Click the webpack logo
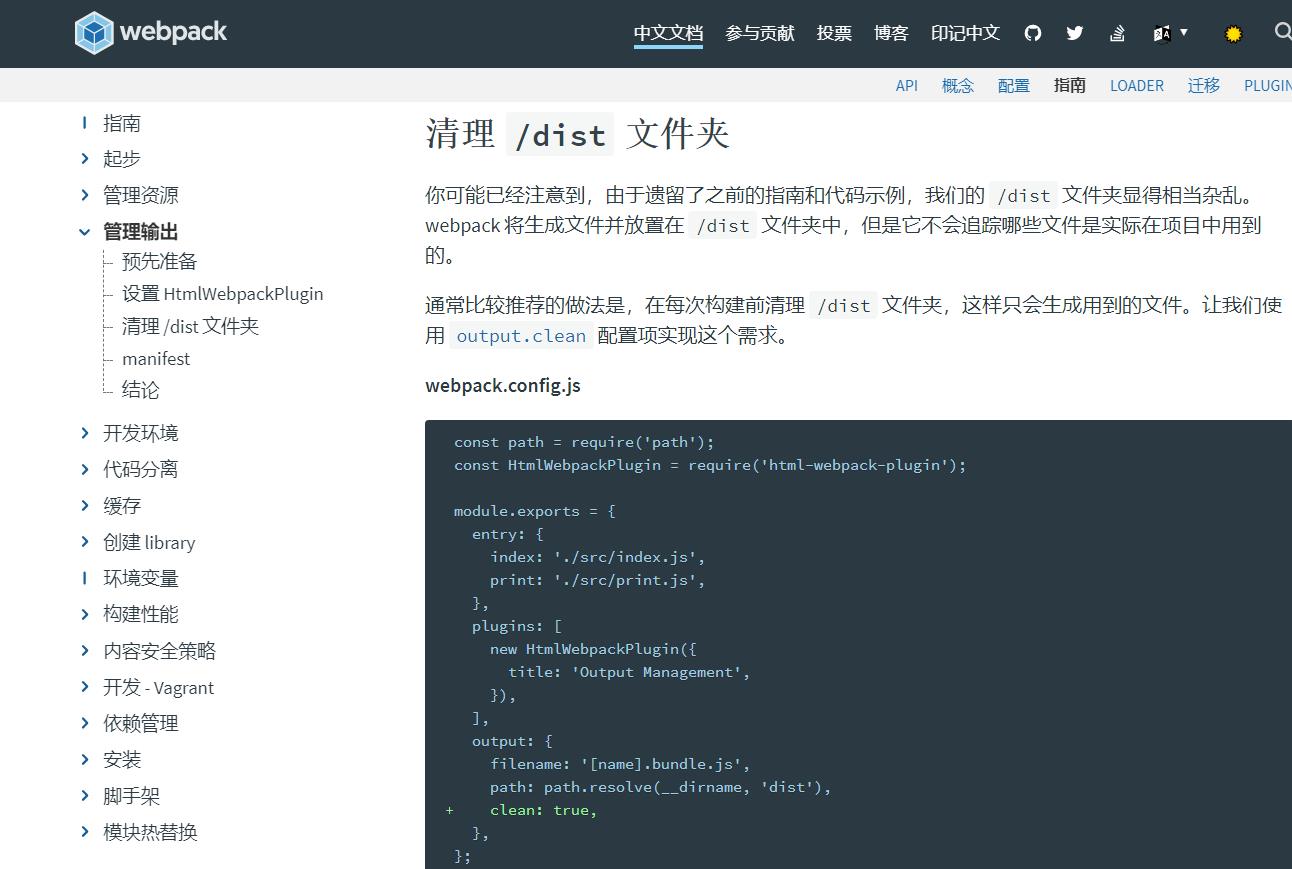The width and height of the screenshot is (1292, 869). [151, 33]
